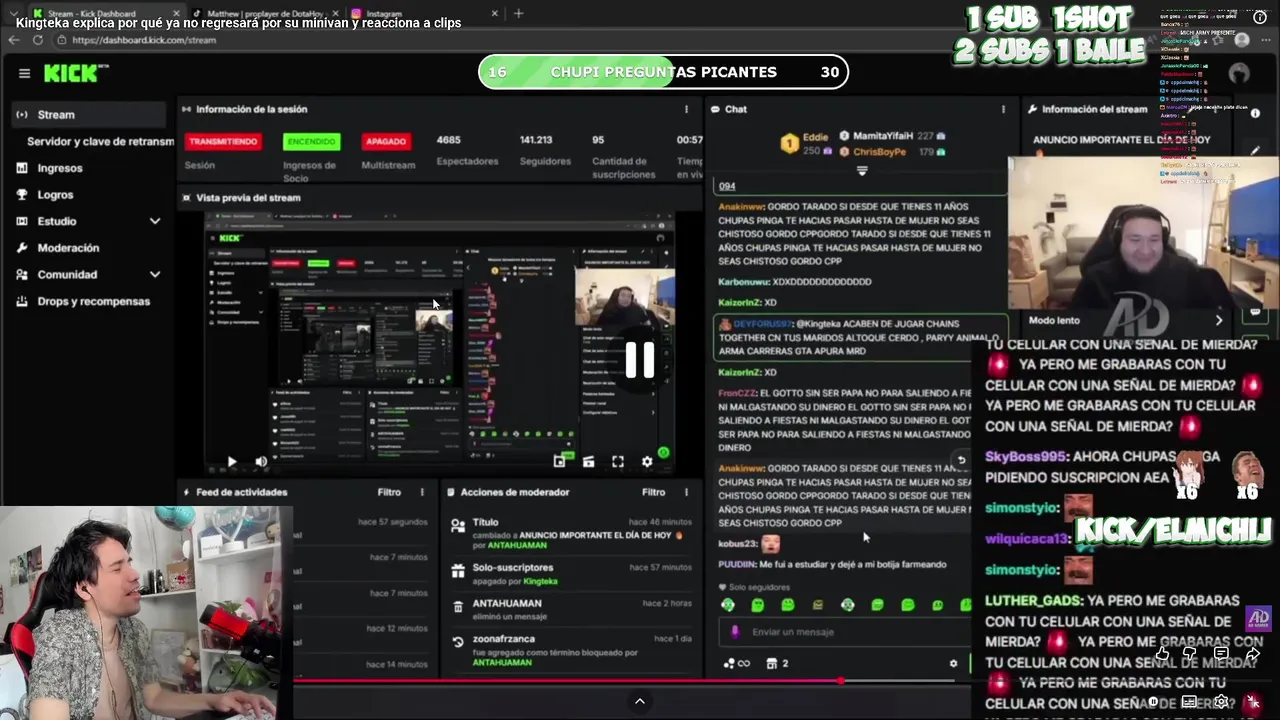Screen dimensions: 1280x720
Task: Open chat settings gear below message box
Action: pos(953,663)
